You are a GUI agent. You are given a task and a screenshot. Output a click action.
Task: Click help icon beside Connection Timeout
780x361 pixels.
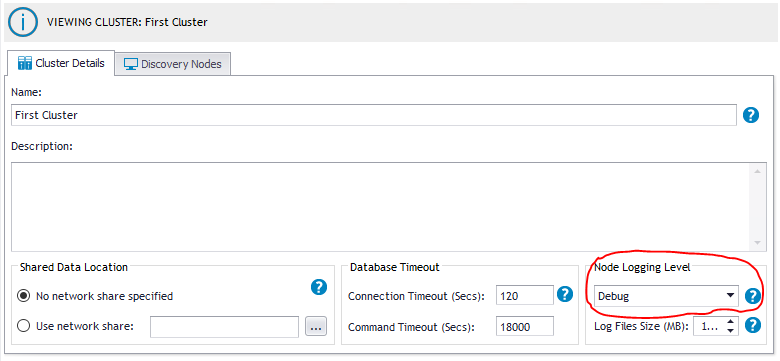point(565,294)
